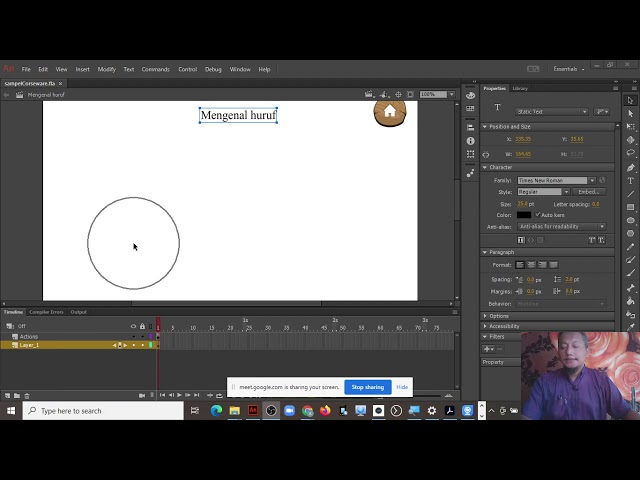Toggle superscript text button

[x=592, y=240]
